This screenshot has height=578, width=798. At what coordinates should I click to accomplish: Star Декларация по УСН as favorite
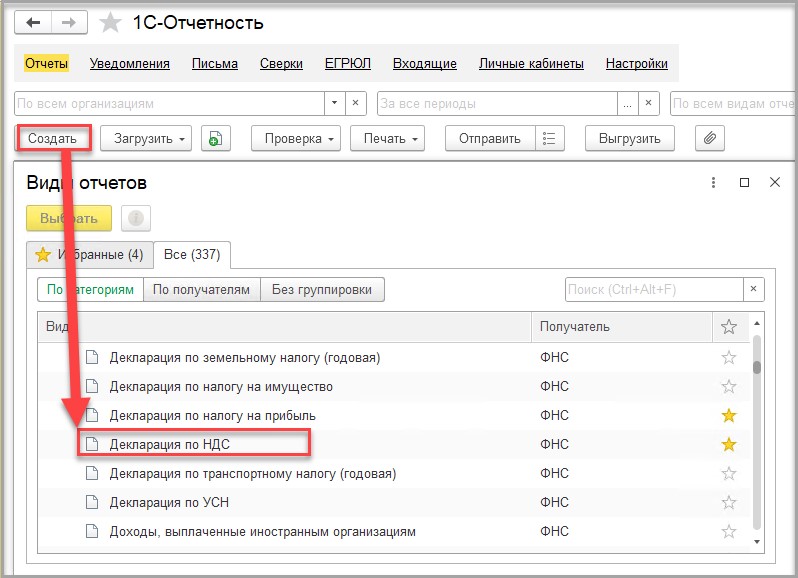[x=729, y=502]
